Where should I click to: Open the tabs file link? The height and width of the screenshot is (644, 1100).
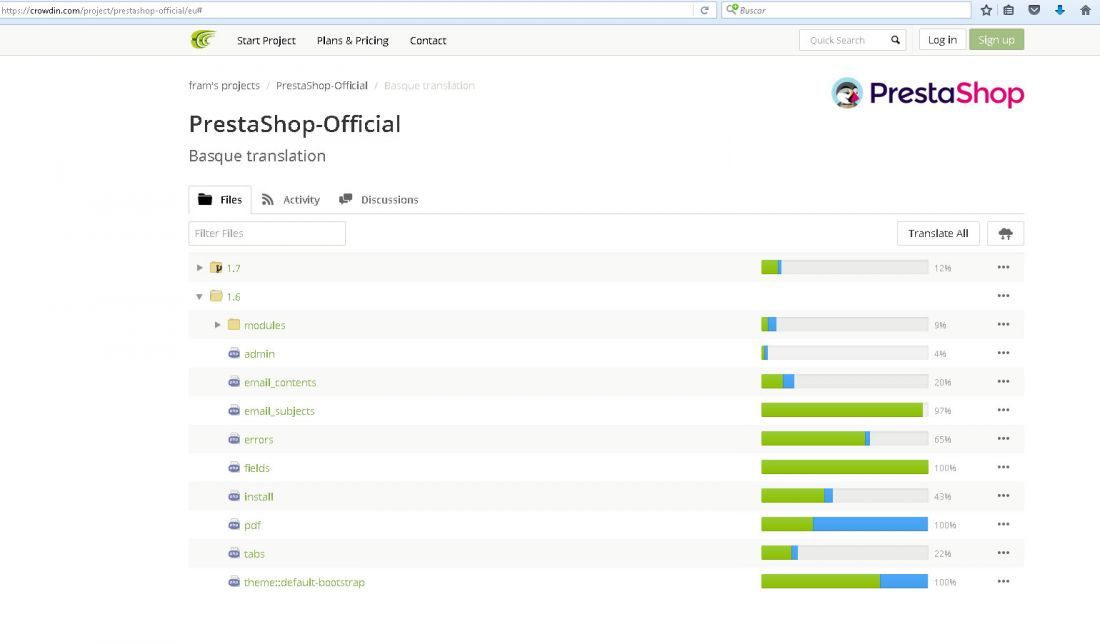(254, 554)
